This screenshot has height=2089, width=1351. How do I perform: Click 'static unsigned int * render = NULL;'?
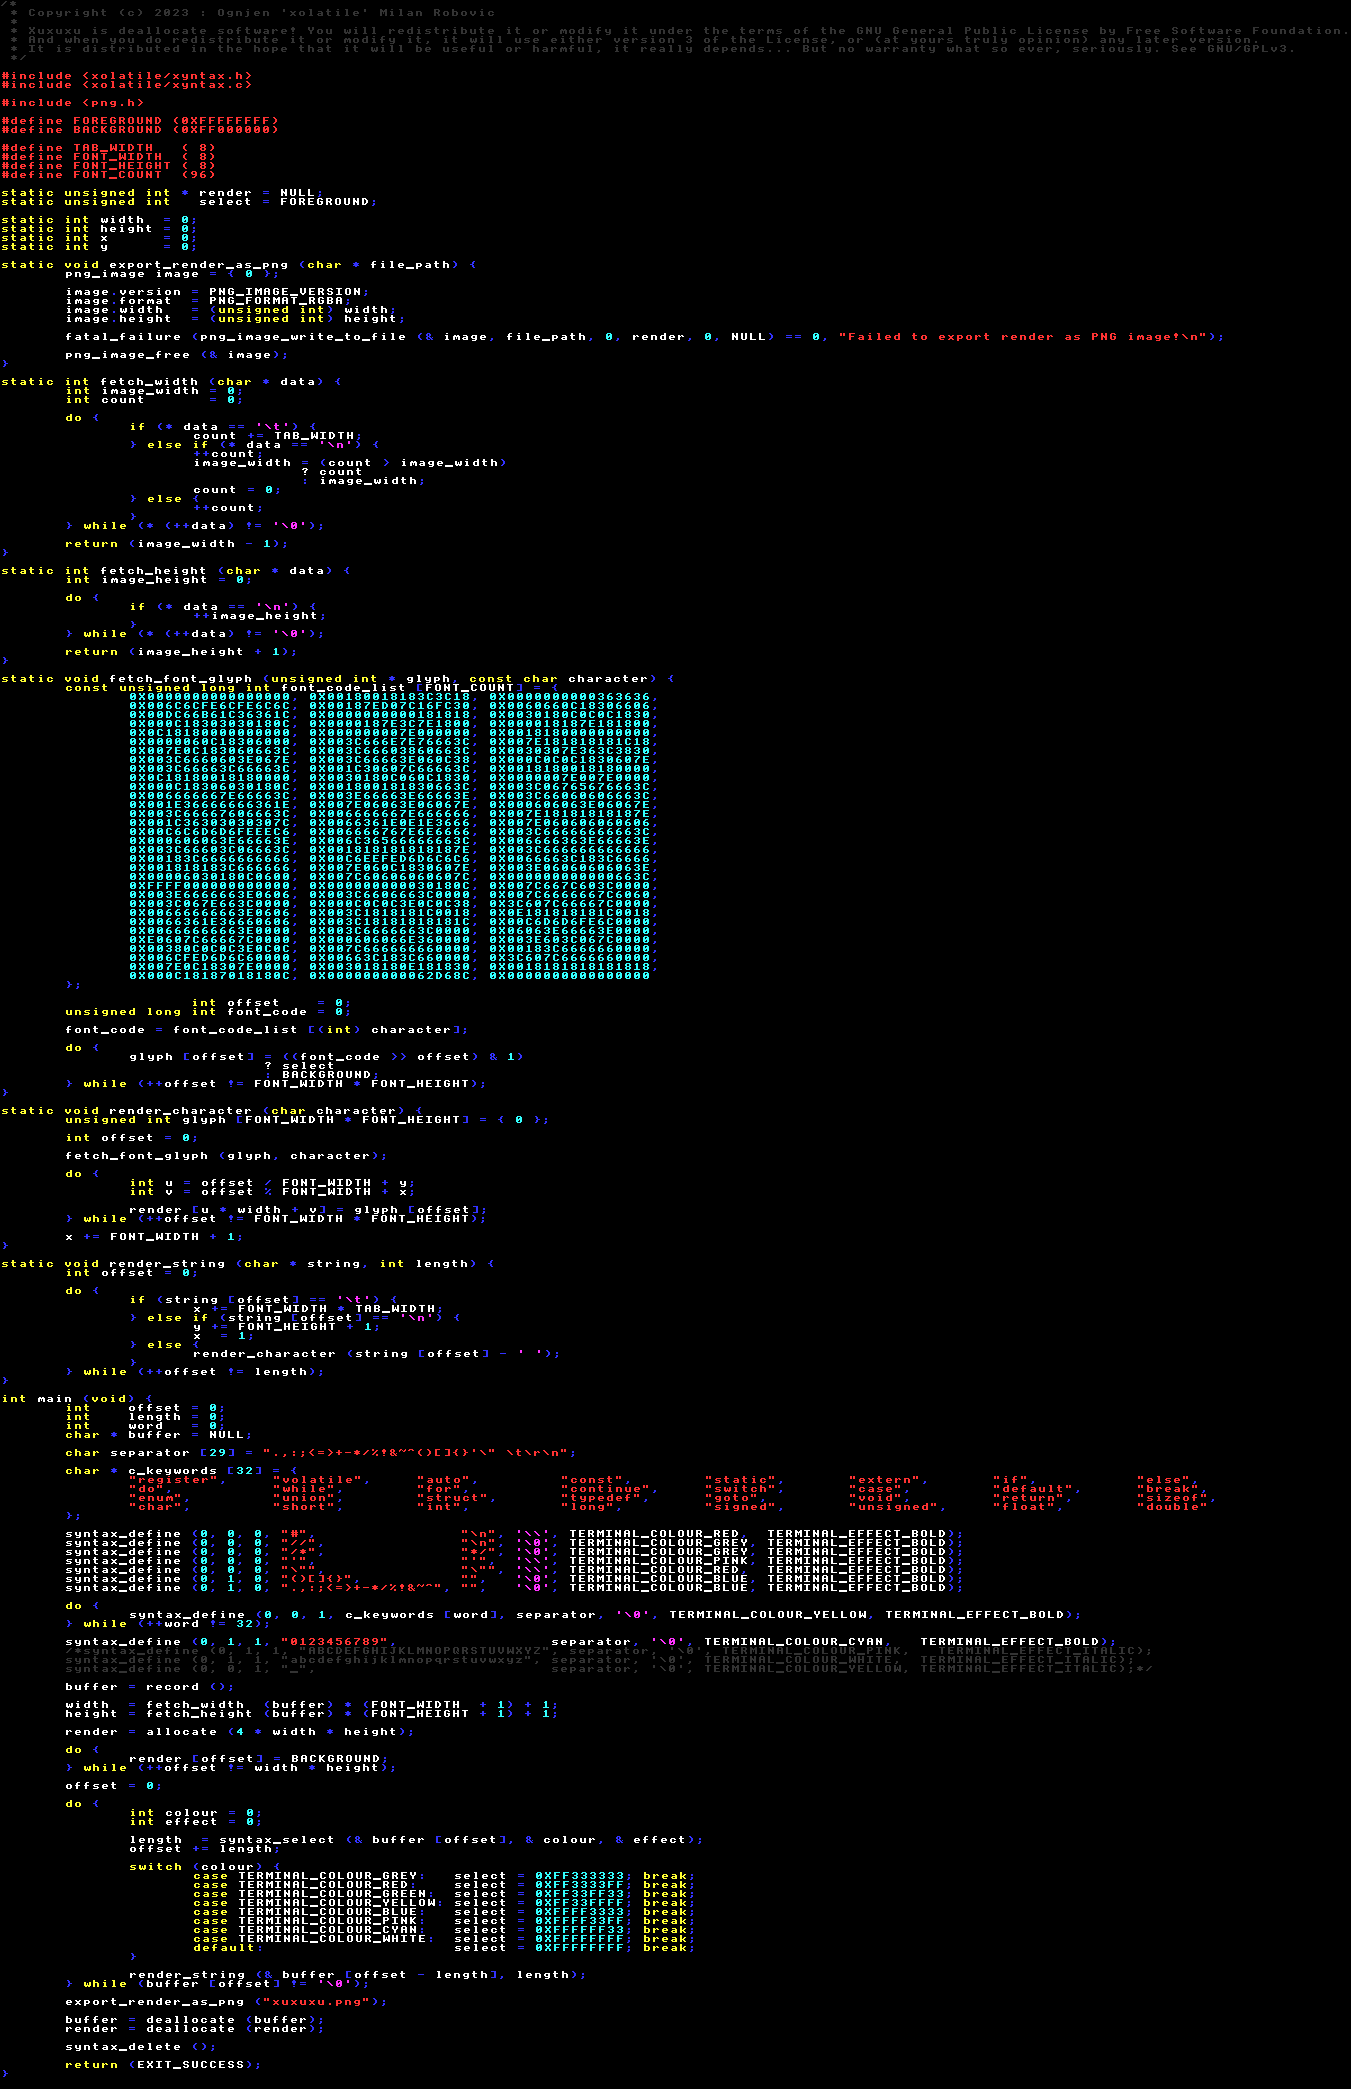162,193
